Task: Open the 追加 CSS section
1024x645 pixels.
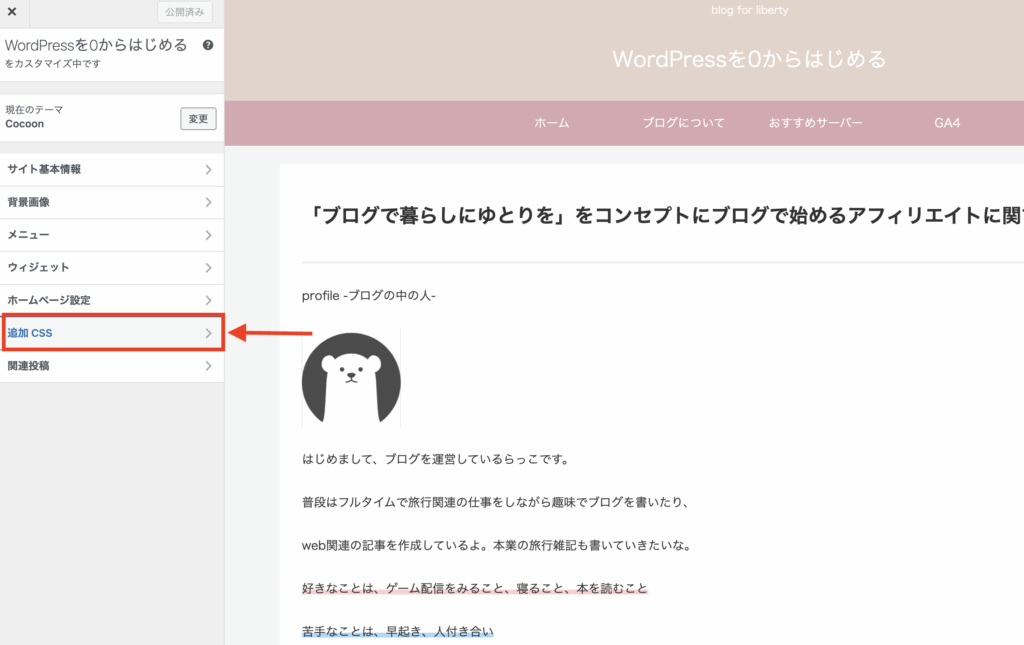Action: coord(112,333)
